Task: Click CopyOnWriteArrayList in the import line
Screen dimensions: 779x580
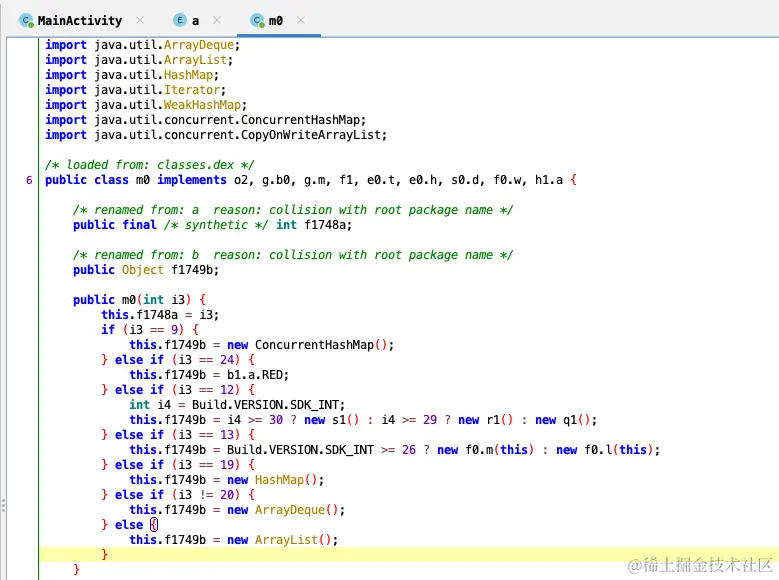Action: 311,135
